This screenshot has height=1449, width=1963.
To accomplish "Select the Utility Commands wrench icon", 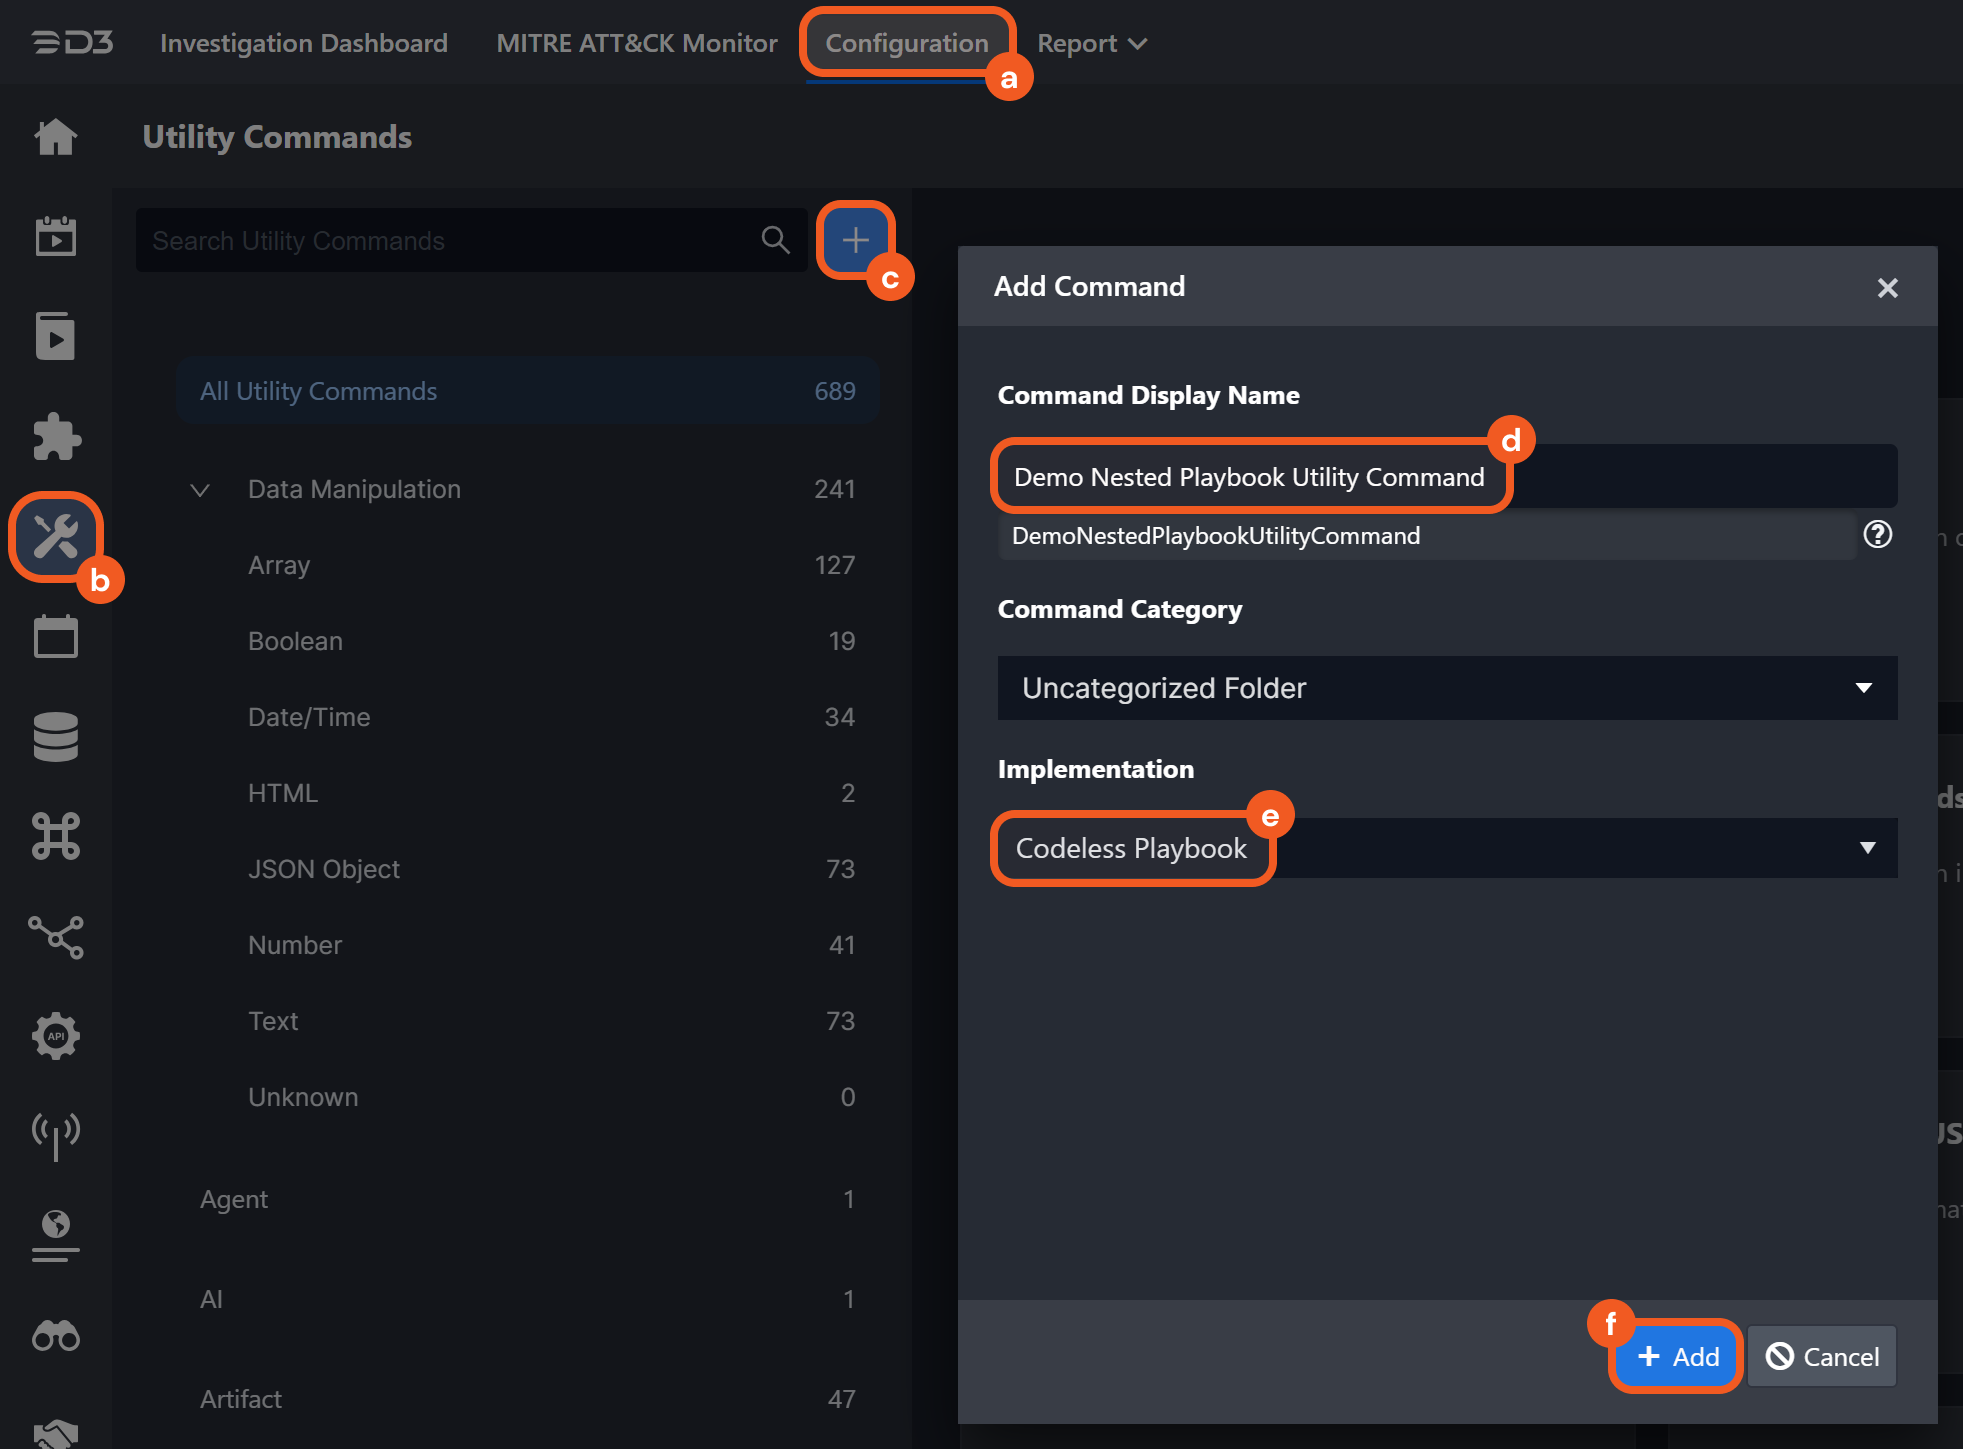I will pos(56,537).
